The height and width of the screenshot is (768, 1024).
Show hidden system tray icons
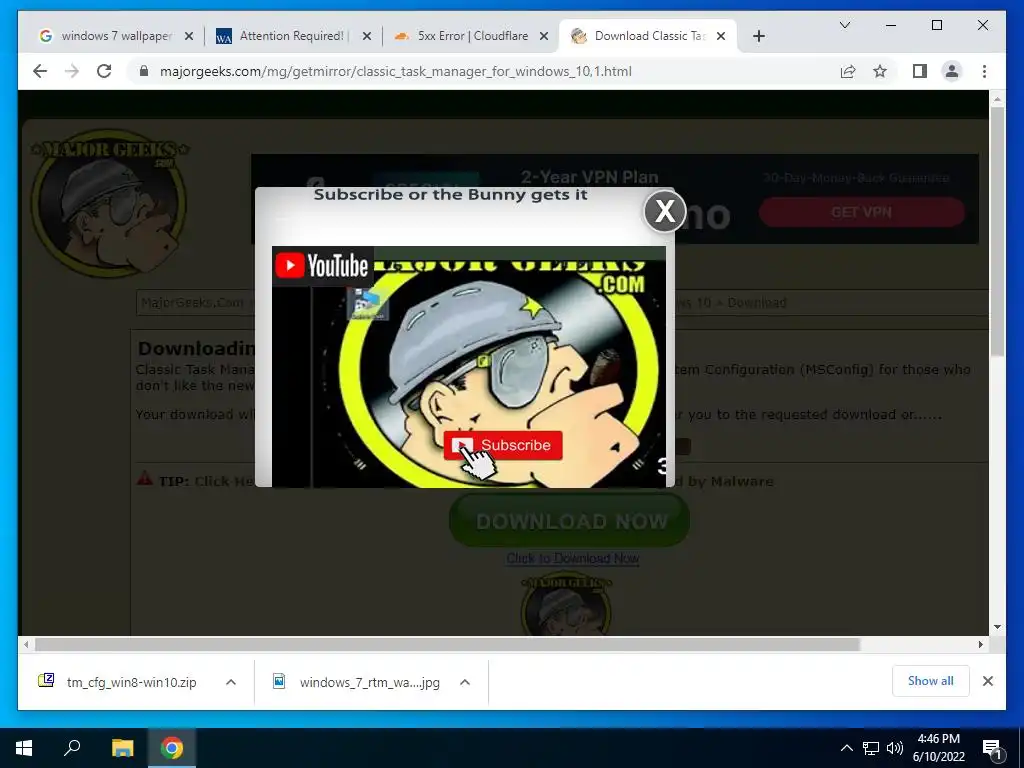pos(846,748)
